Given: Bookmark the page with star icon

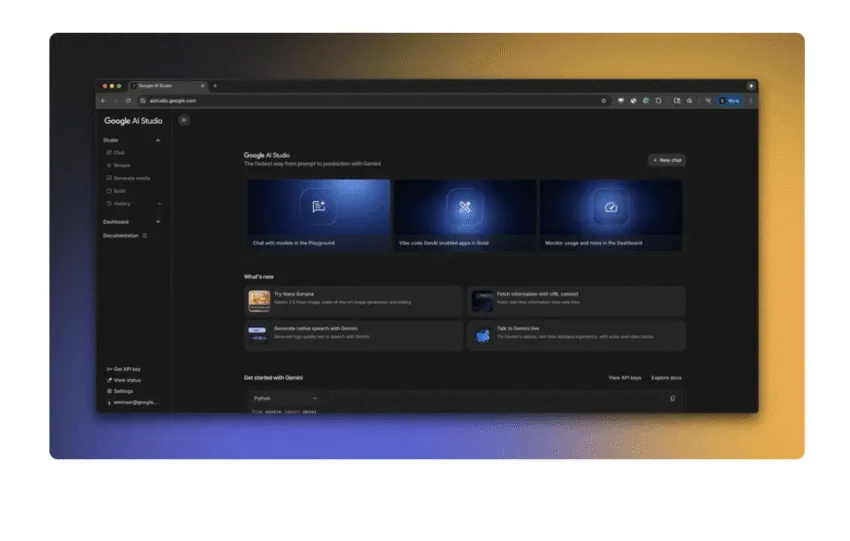Looking at the screenshot, I should (x=603, y=101).
